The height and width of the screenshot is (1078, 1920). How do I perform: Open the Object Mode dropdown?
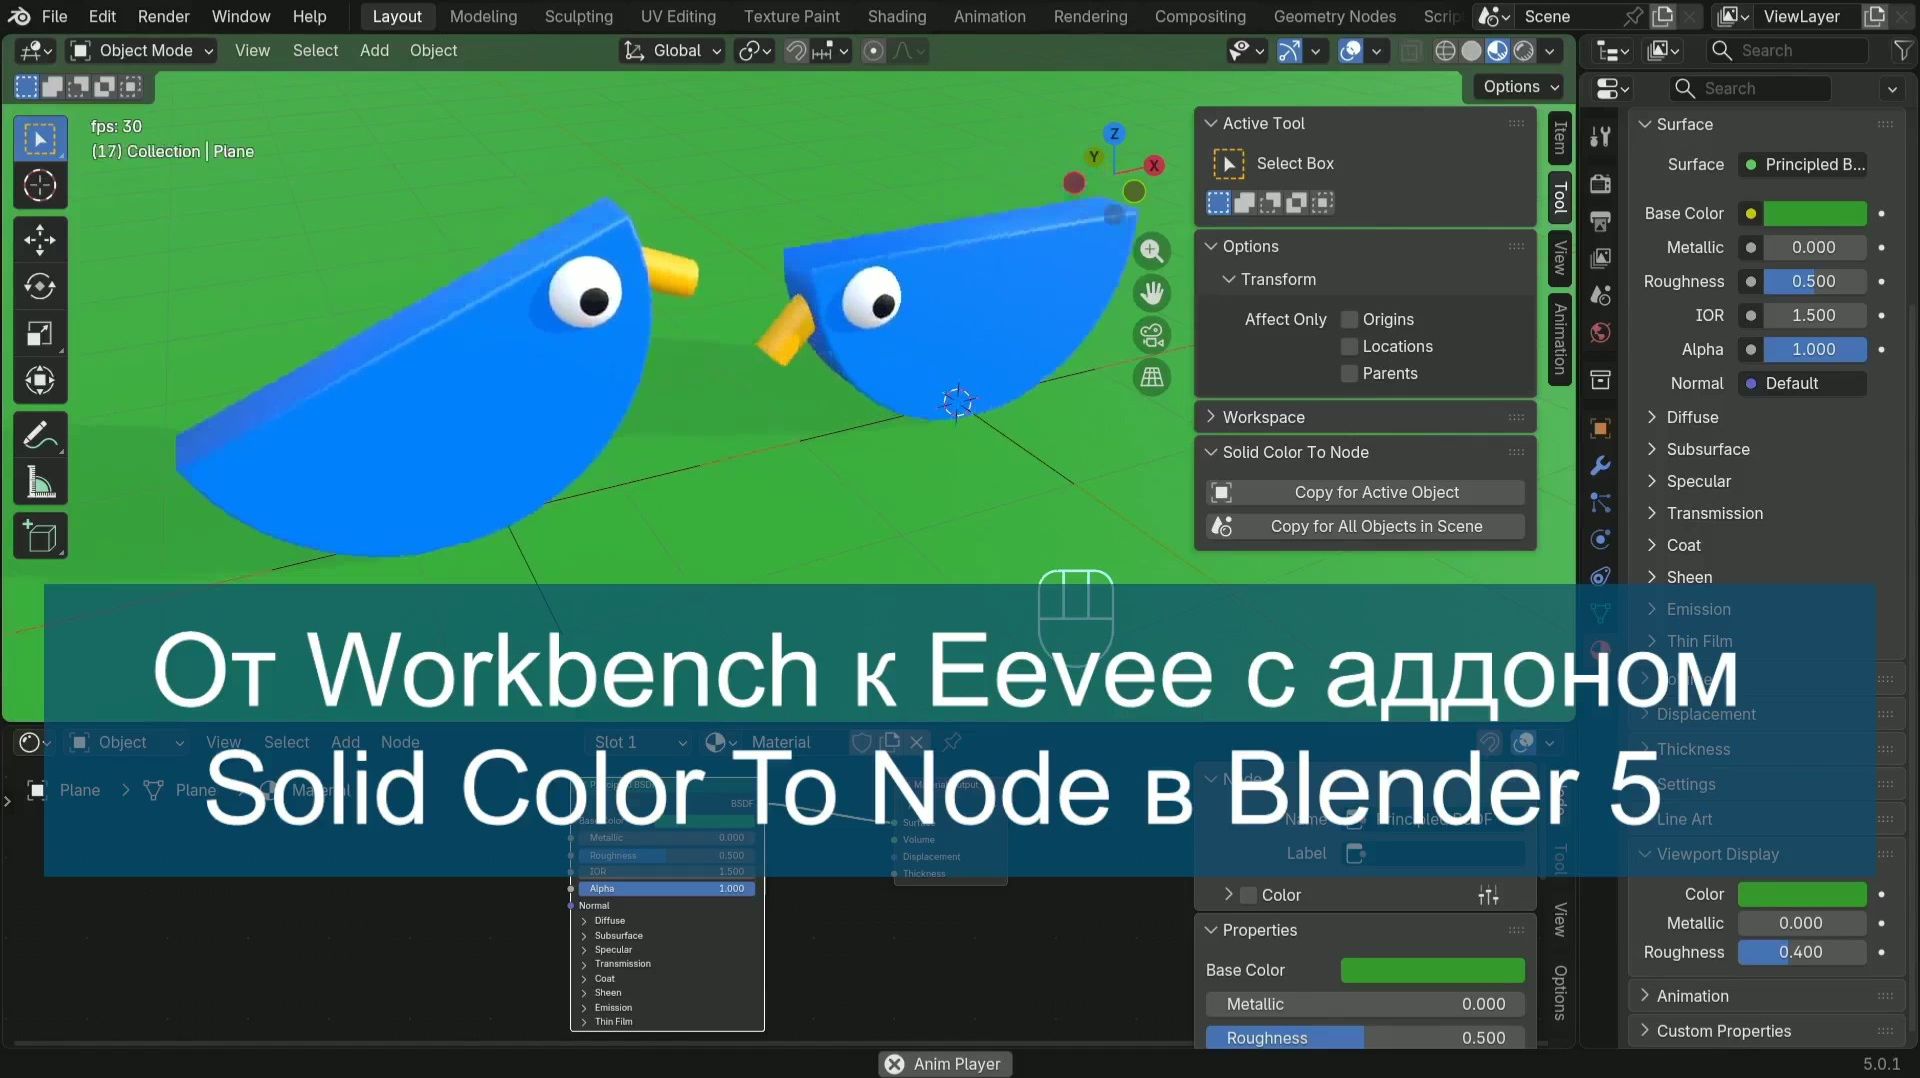(142, 50)
